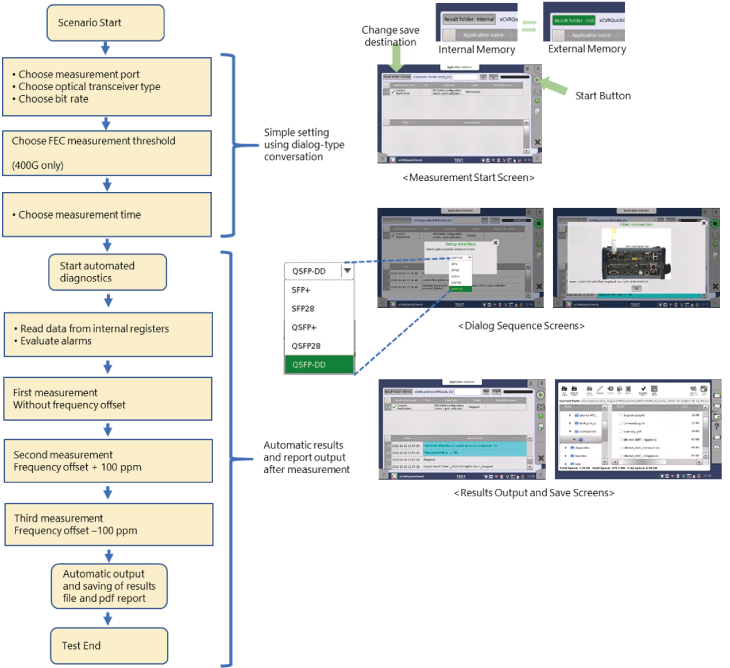The image size is (730, 668).
Task: Click the pencil rename icon in file manager toolbar
Action: click(x=600, y=389)
